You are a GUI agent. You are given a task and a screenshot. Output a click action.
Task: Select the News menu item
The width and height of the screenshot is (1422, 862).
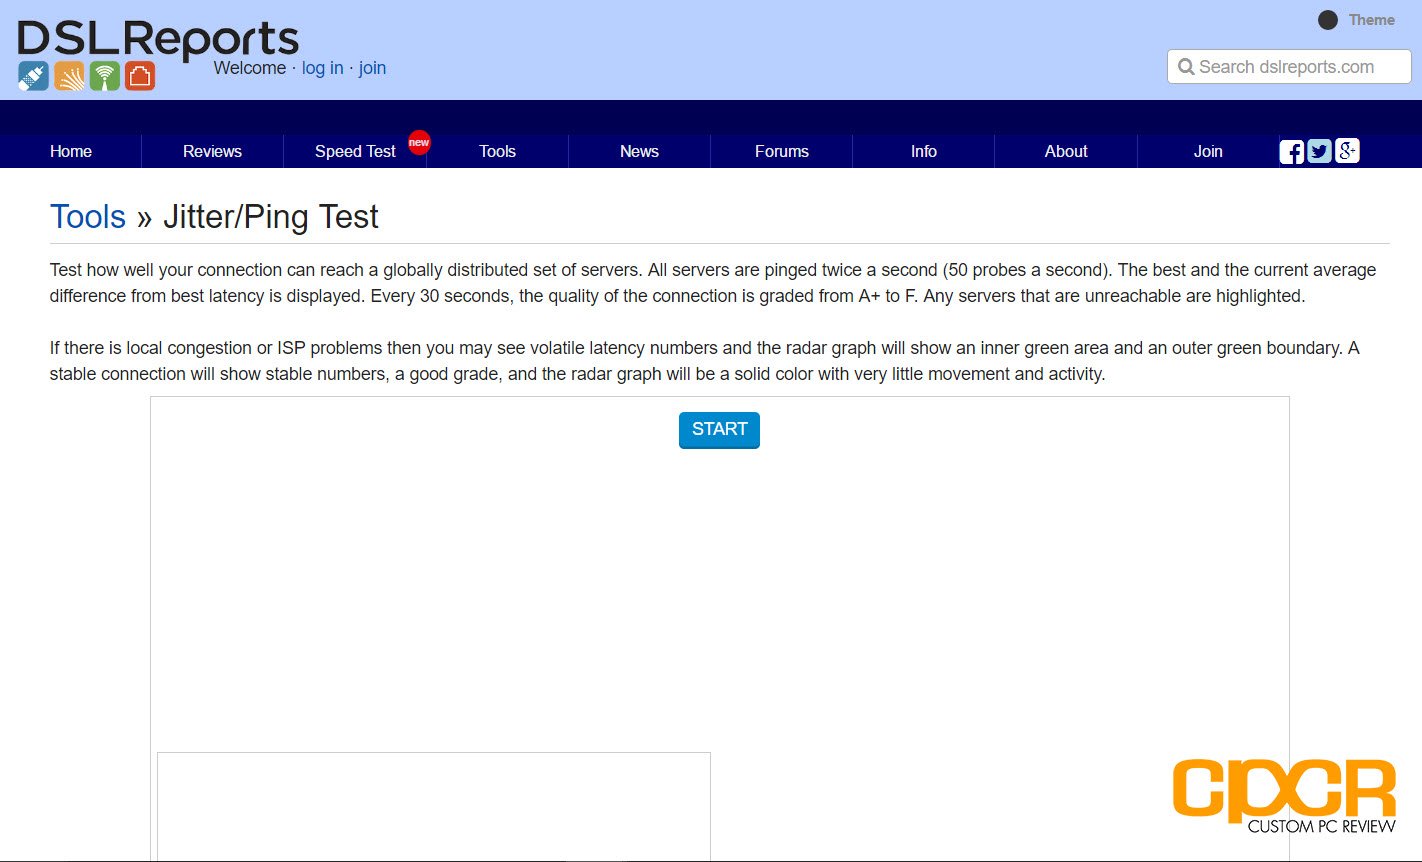click(639, 151)
